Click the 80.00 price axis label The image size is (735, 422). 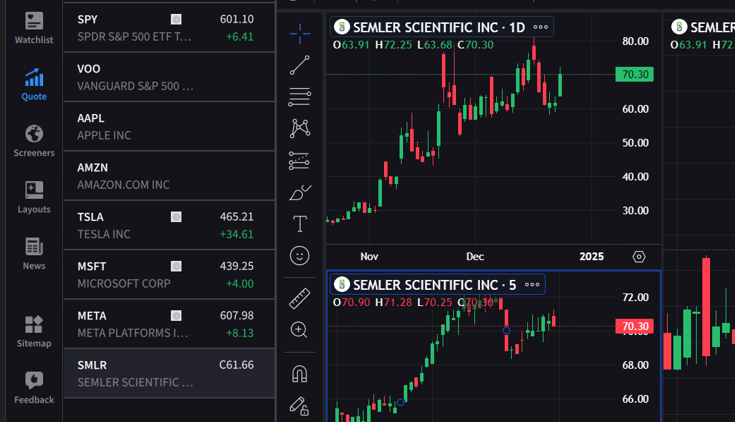click(x=636, y=41)
